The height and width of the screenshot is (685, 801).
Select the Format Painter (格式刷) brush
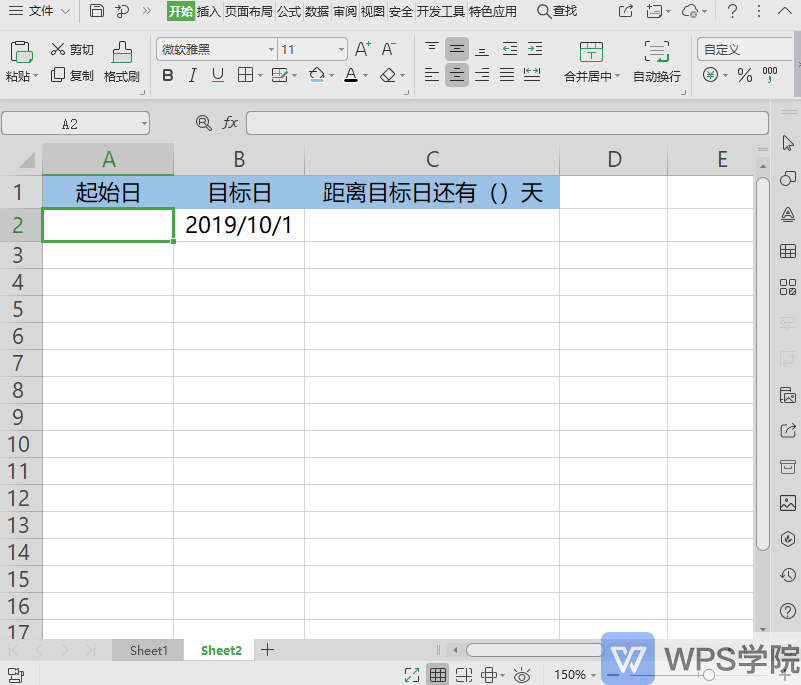click(x=122, y=53)
